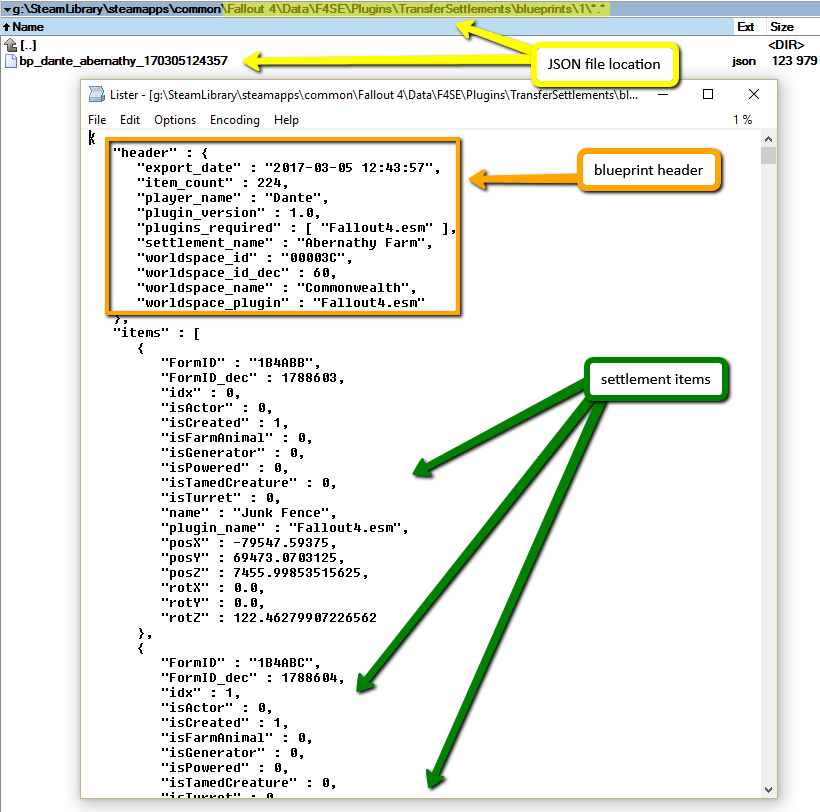Click the "rotY" : 0.0 line
820x812 pixels.
pyautogui.click(x=213, y=603)
